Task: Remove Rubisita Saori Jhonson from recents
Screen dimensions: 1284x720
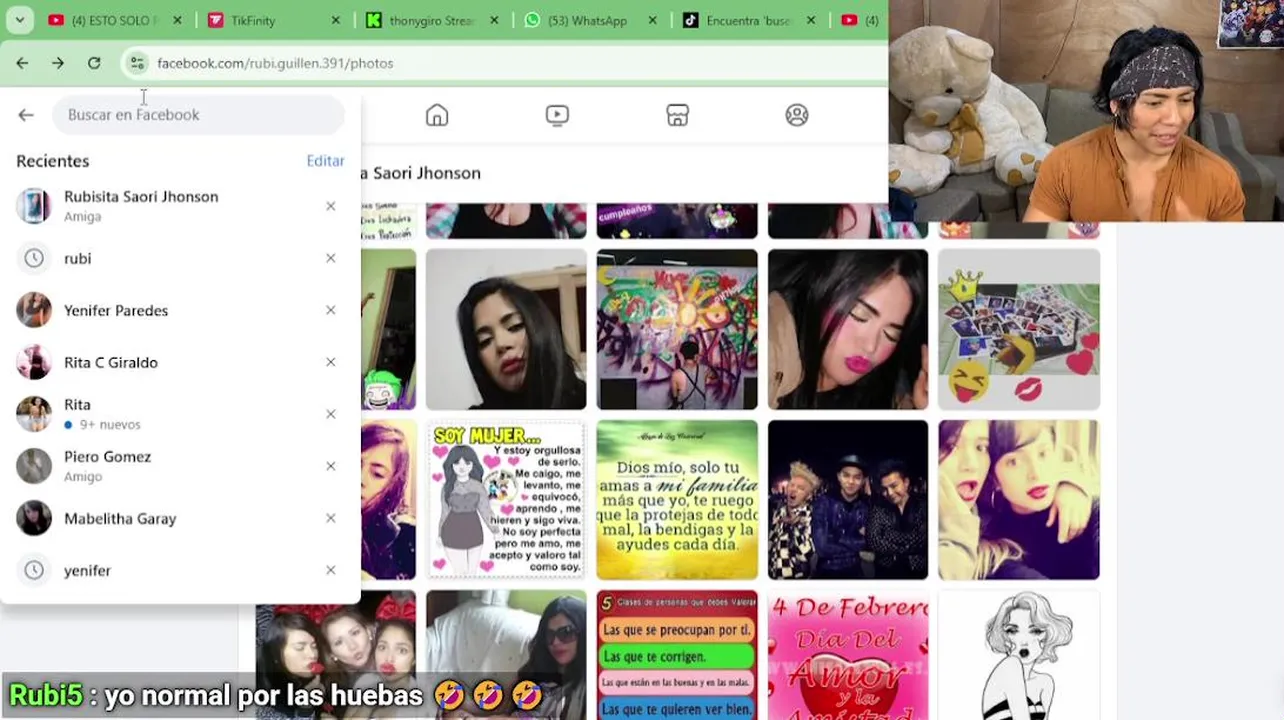Action: [331, 206]
